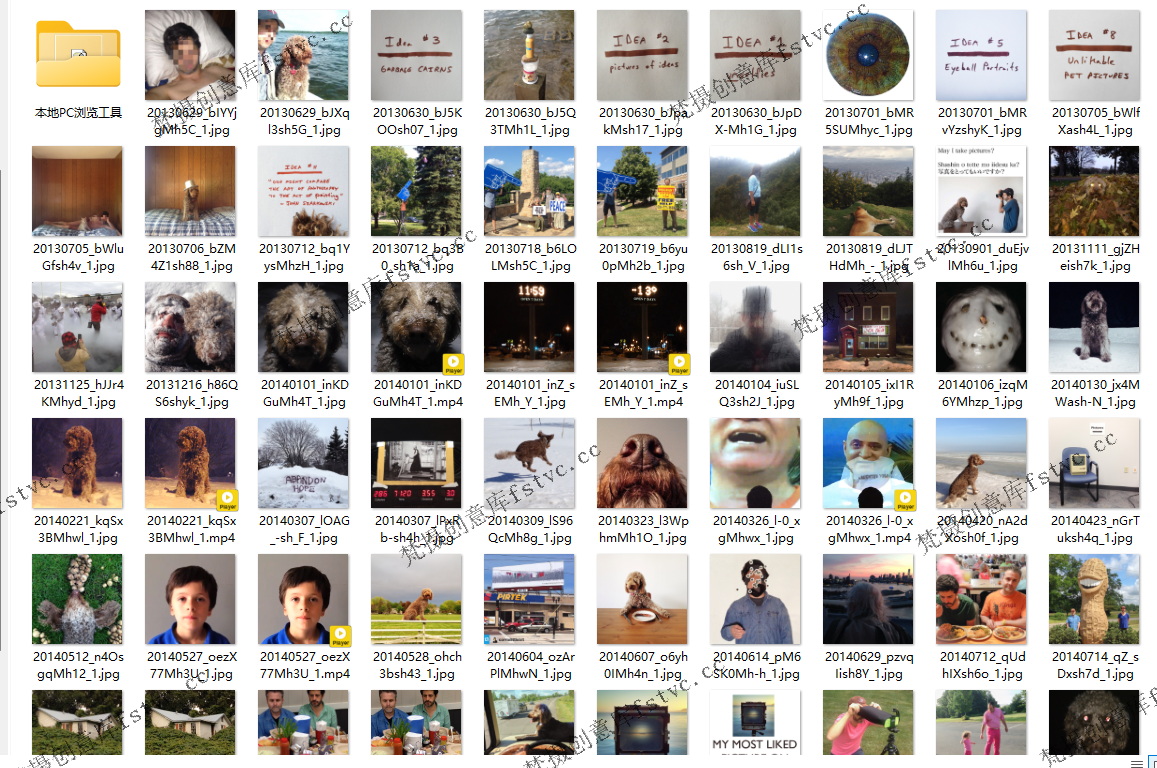Viewport: 1157px width, 768px height.
Task: Select boy portrait video 20140527_oezX77Mh3U_1.mp4
Action: [303, 599]
